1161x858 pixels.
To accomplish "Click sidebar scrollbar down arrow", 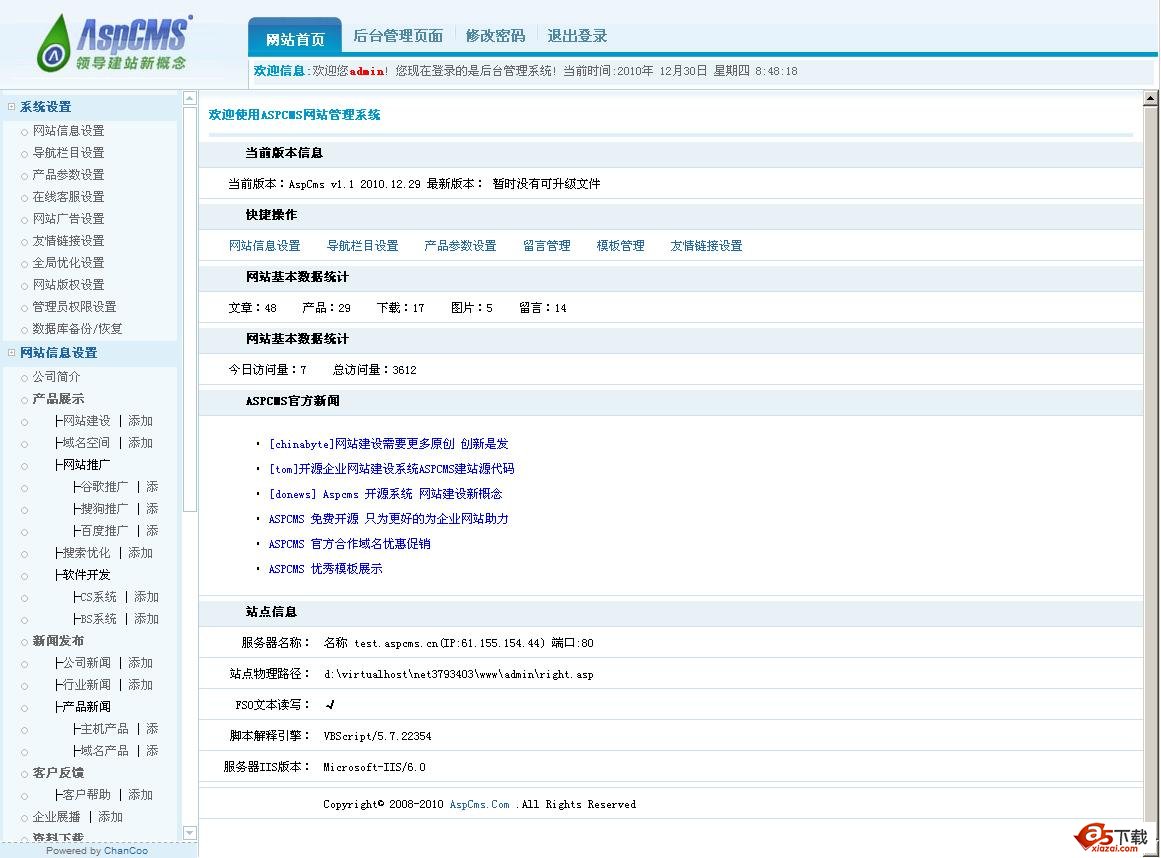I will pos(190,832).
